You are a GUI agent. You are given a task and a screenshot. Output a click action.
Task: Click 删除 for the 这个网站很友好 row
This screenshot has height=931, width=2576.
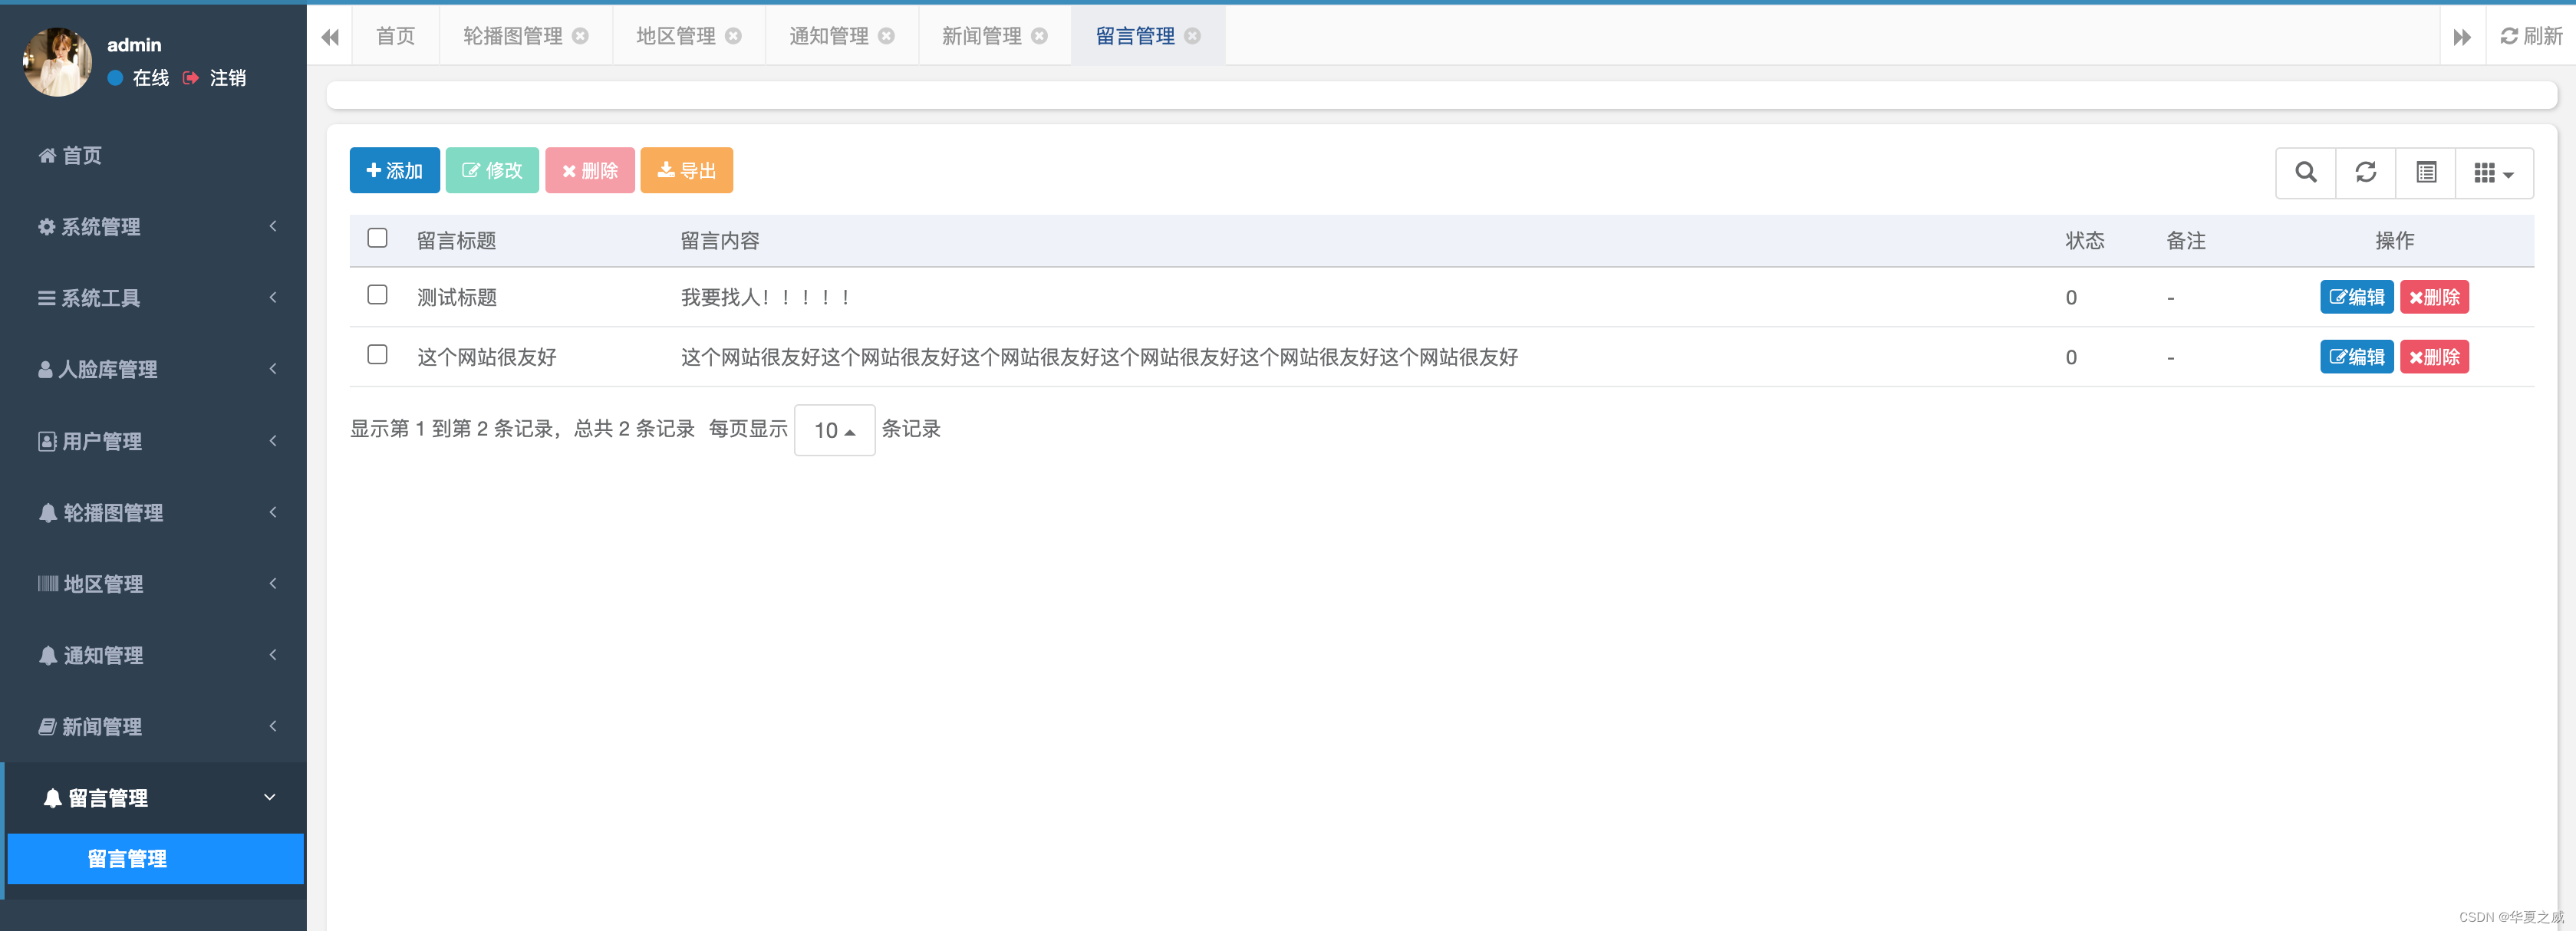[2434, 357]
